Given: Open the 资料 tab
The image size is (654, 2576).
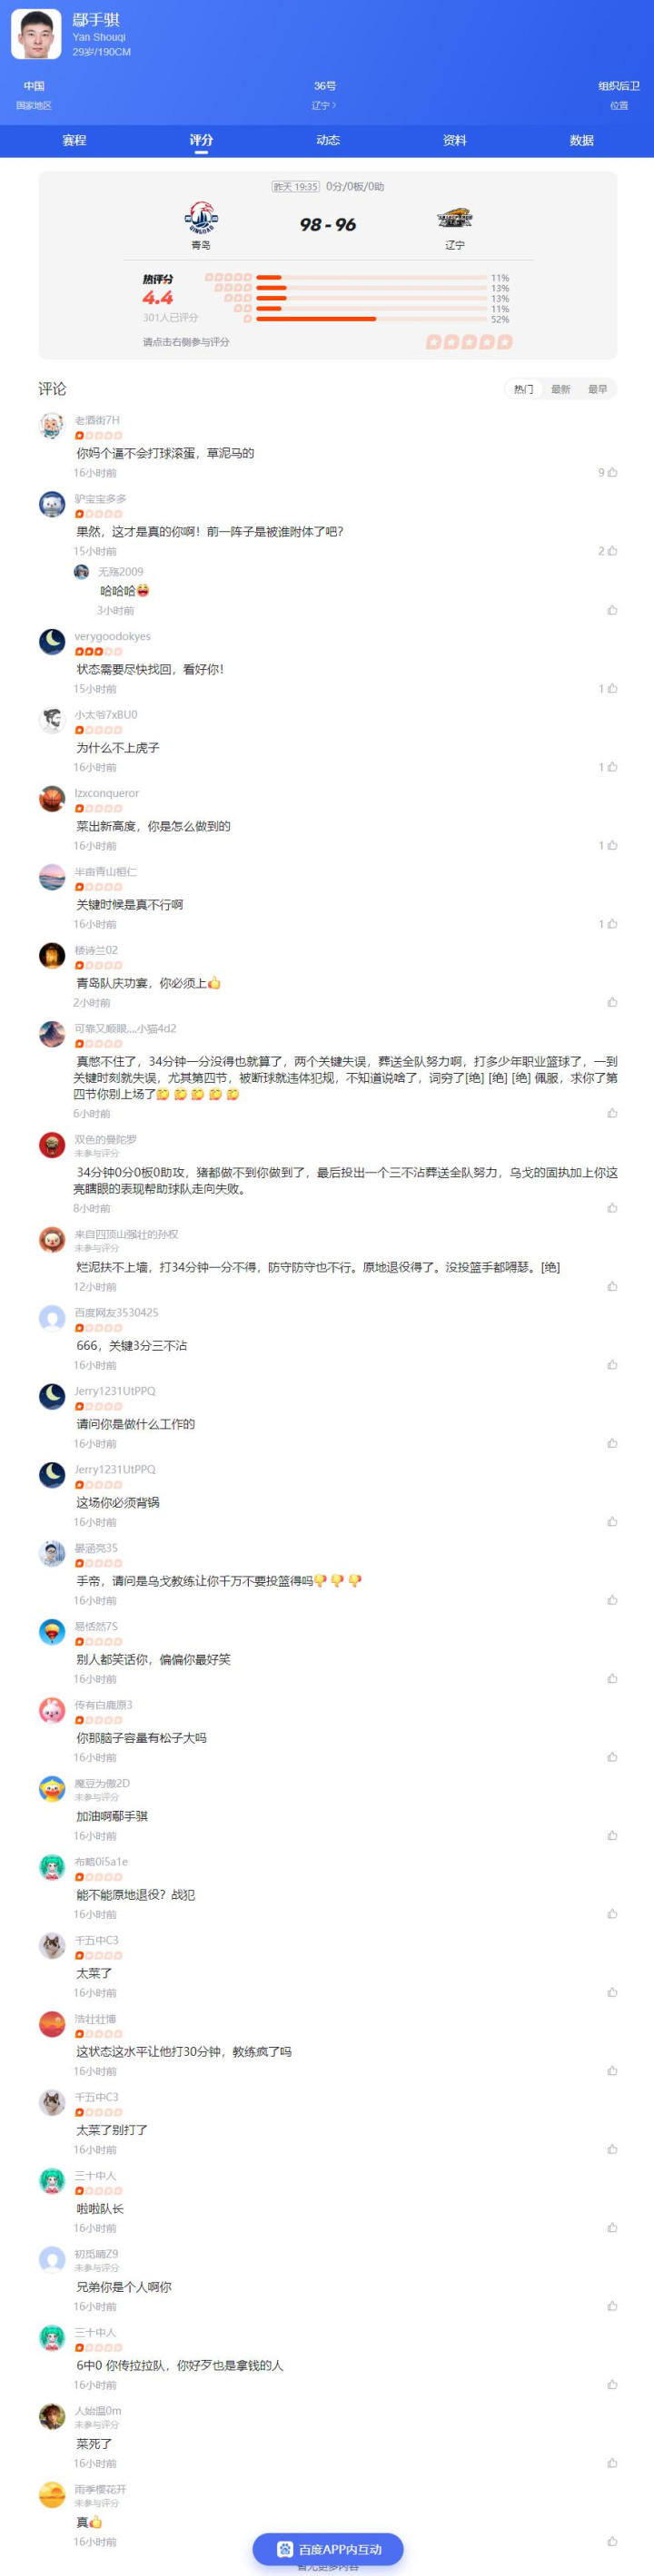Looking at the screenshot, I should (x=454, y=140).
